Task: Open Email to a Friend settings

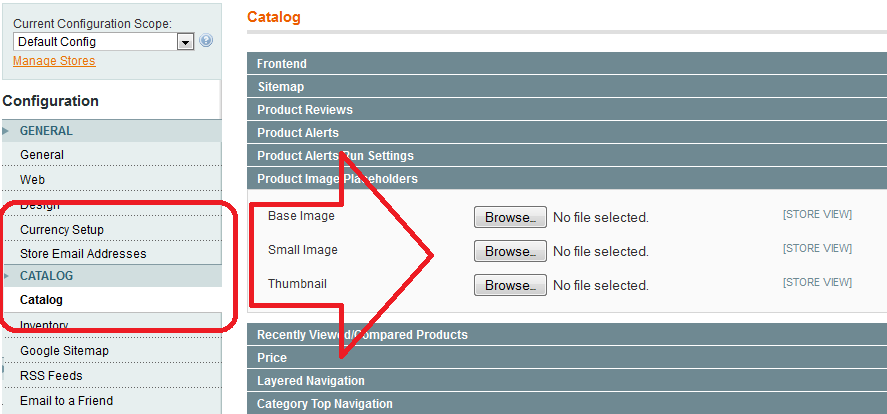Action: pos(66,401)
